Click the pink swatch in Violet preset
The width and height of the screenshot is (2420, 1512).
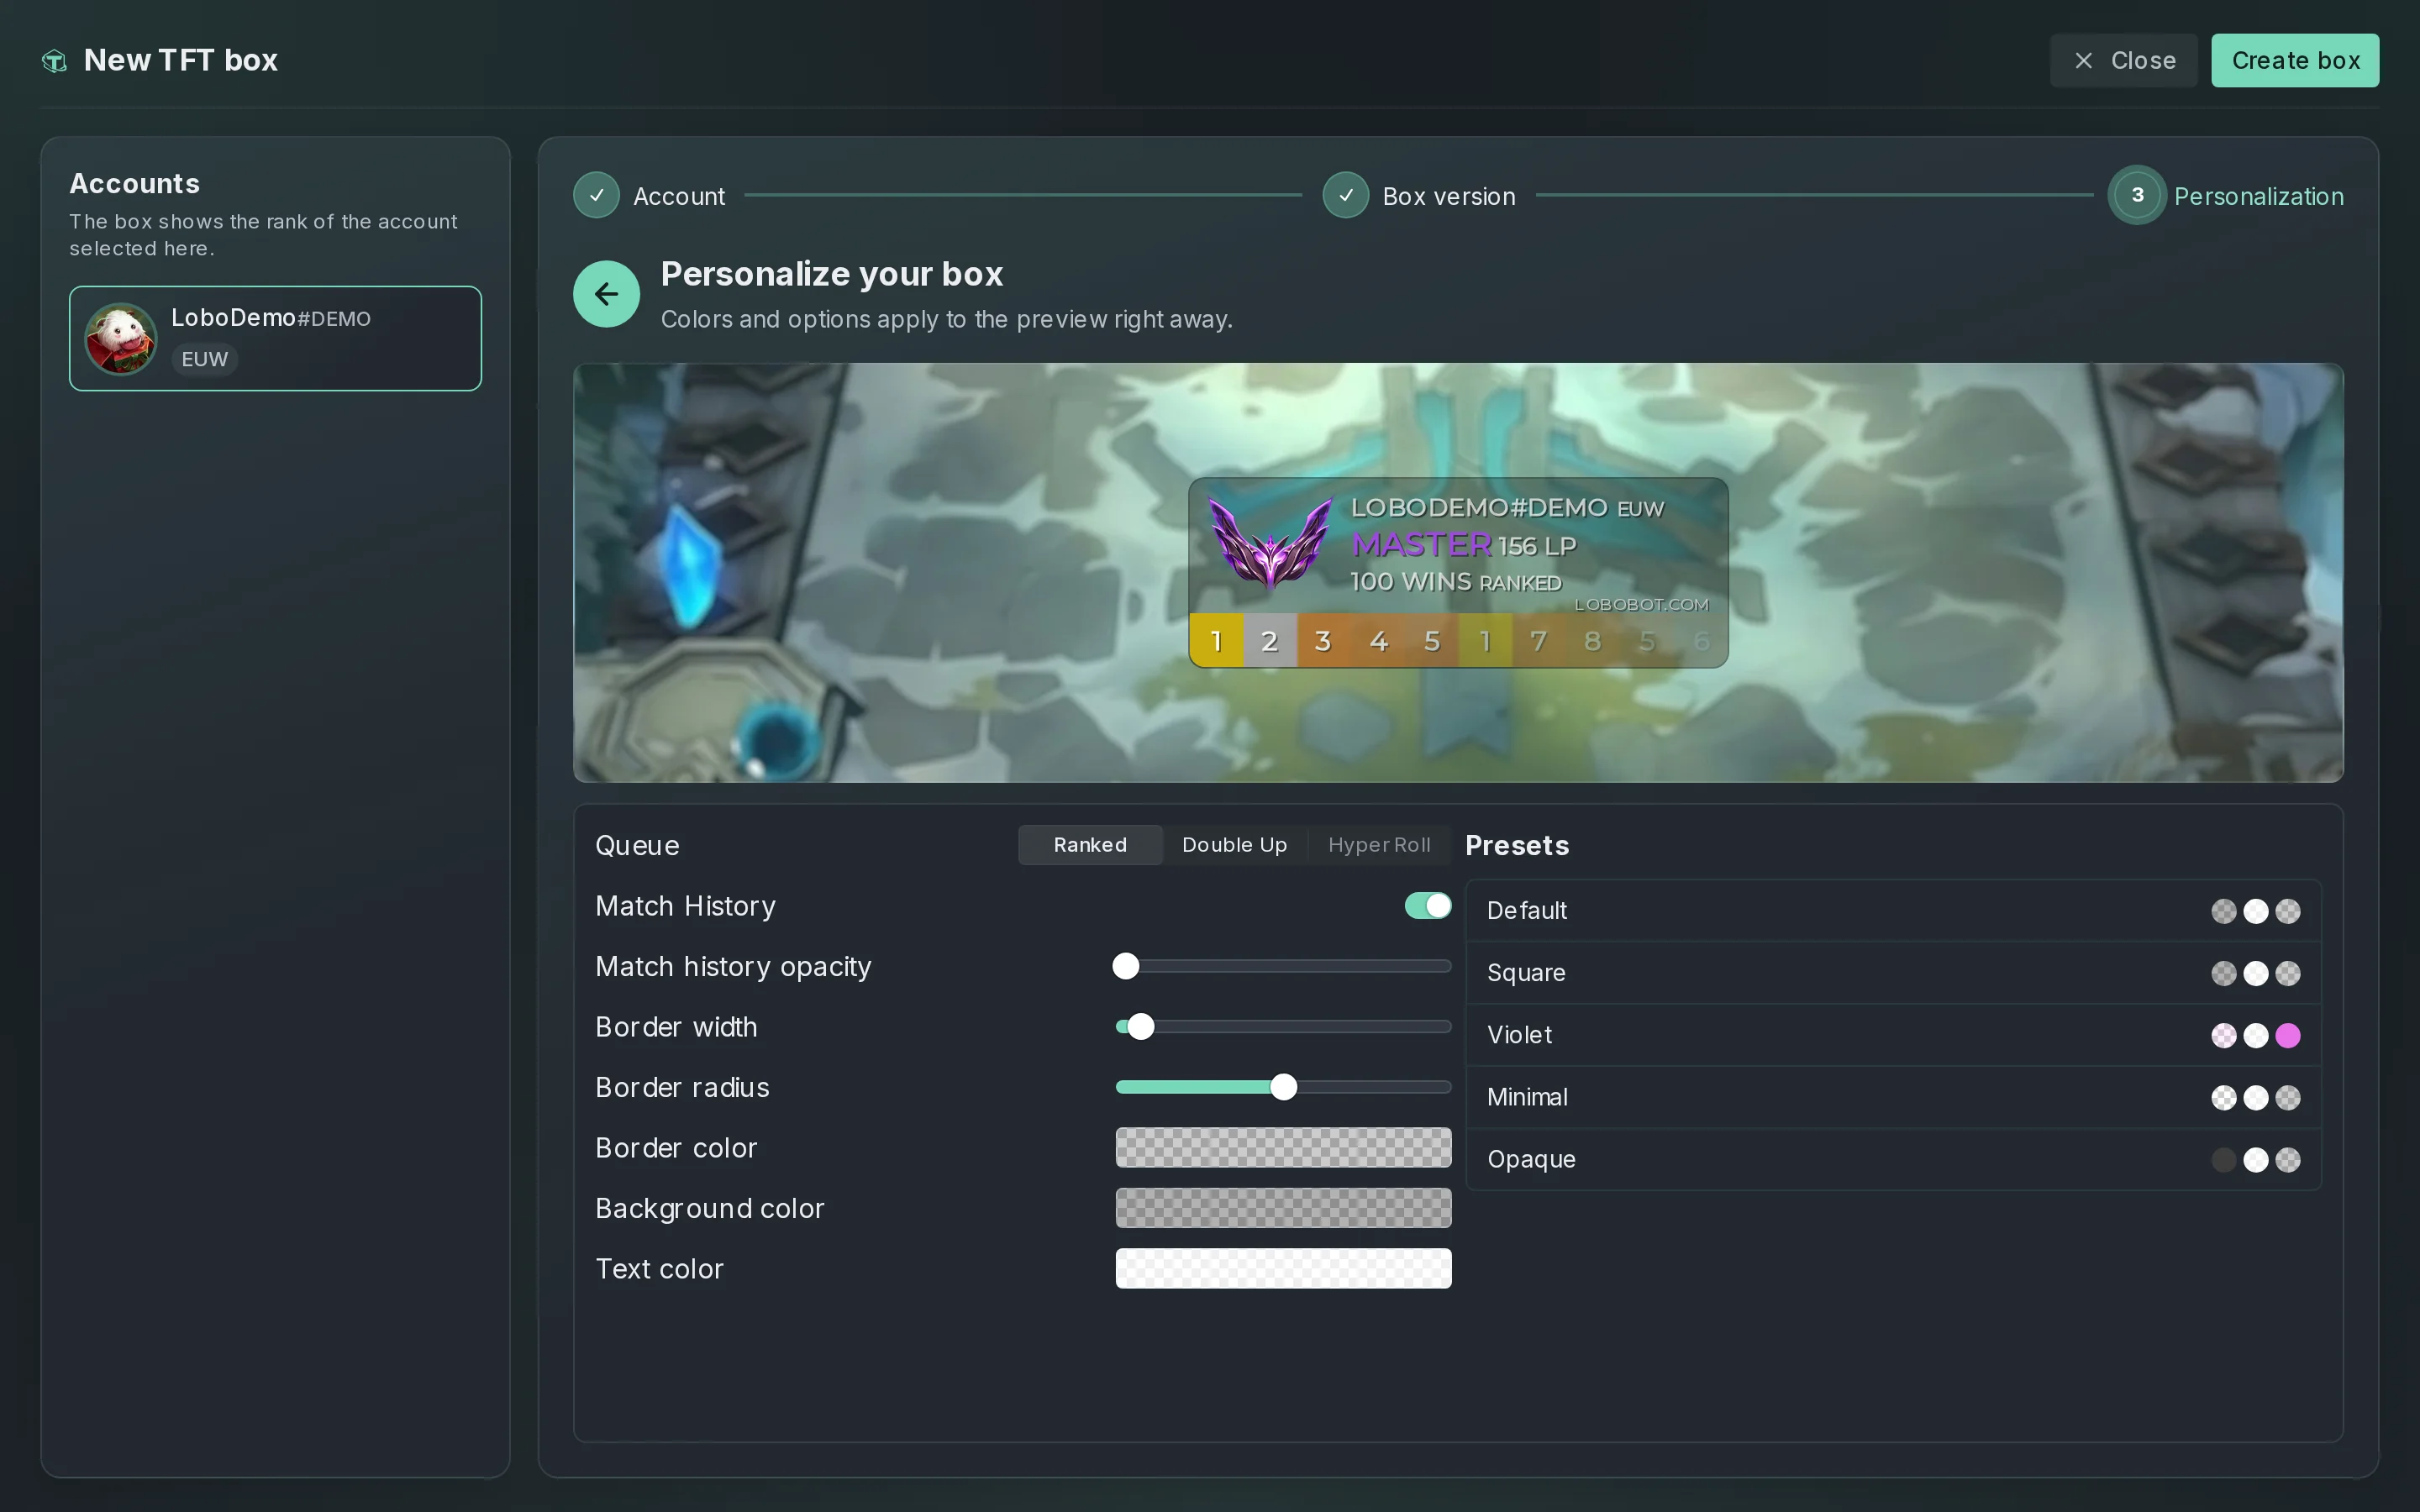2287,1036
